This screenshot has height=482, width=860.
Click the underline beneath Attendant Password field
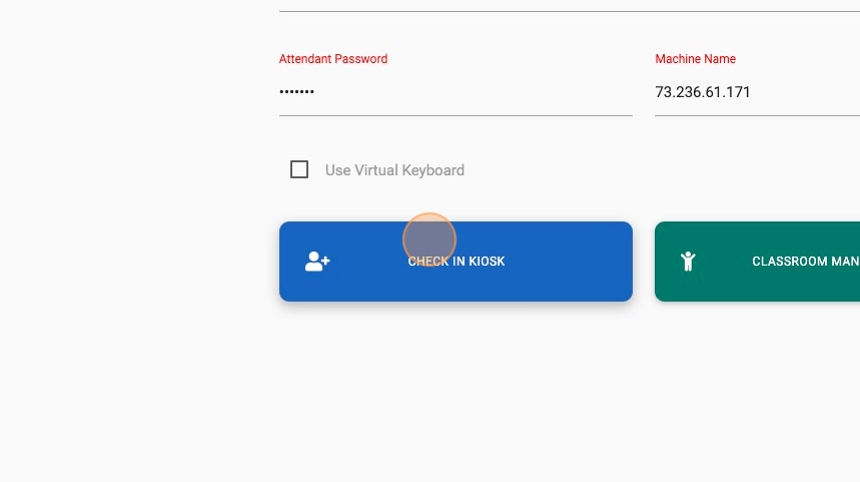[455, 116]
